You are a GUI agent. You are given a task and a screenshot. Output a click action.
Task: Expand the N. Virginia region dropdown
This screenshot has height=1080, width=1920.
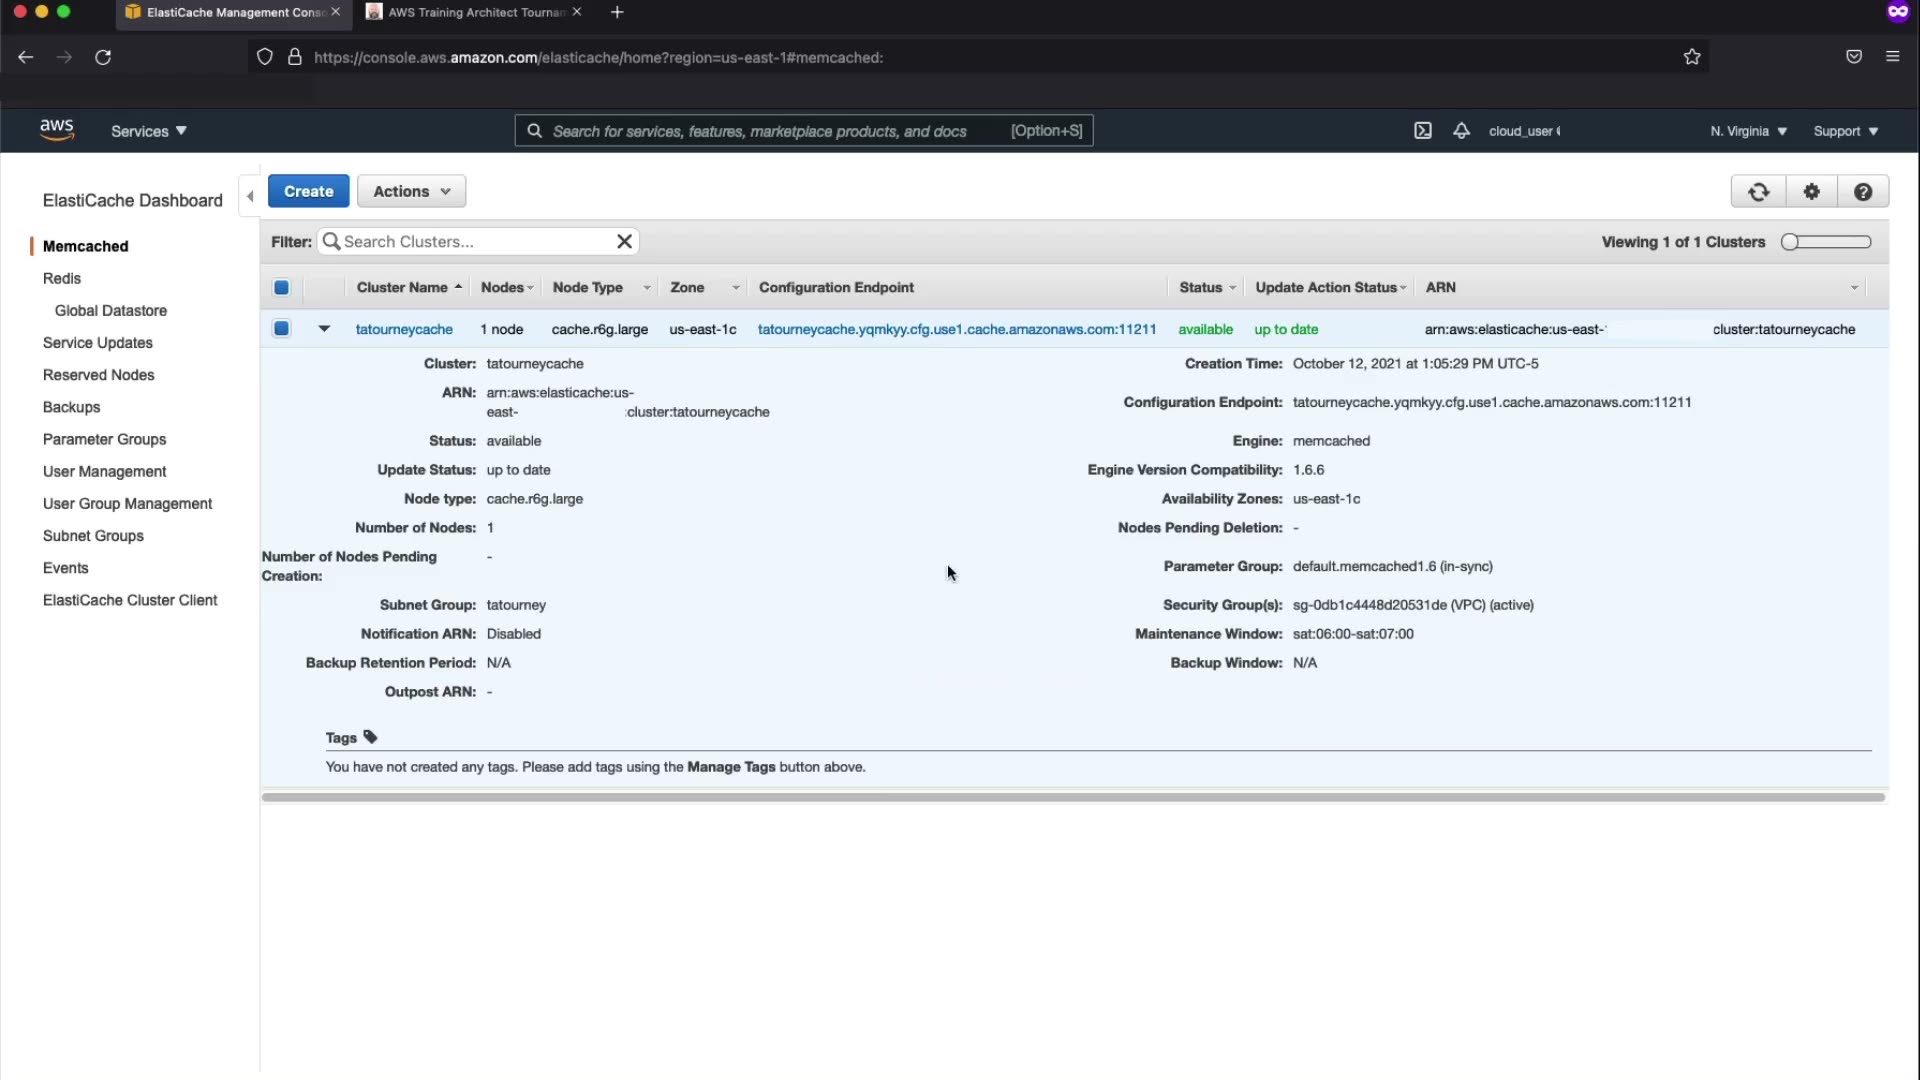[x=1747, y=131]
